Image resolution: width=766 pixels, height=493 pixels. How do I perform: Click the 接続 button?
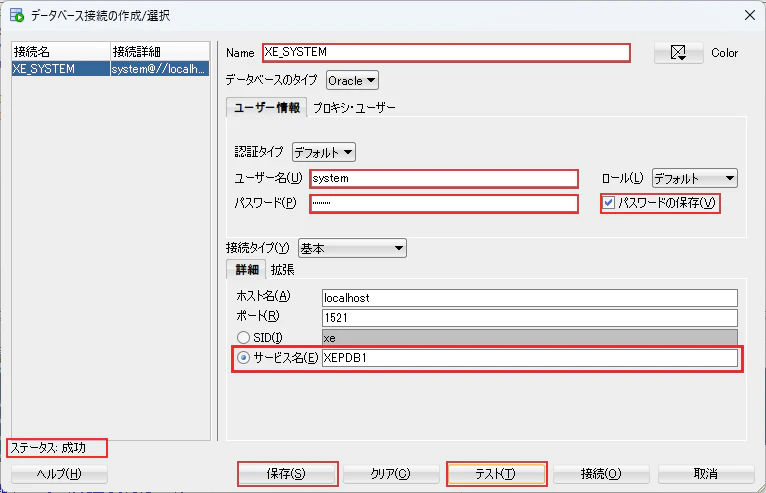[601, 473]
